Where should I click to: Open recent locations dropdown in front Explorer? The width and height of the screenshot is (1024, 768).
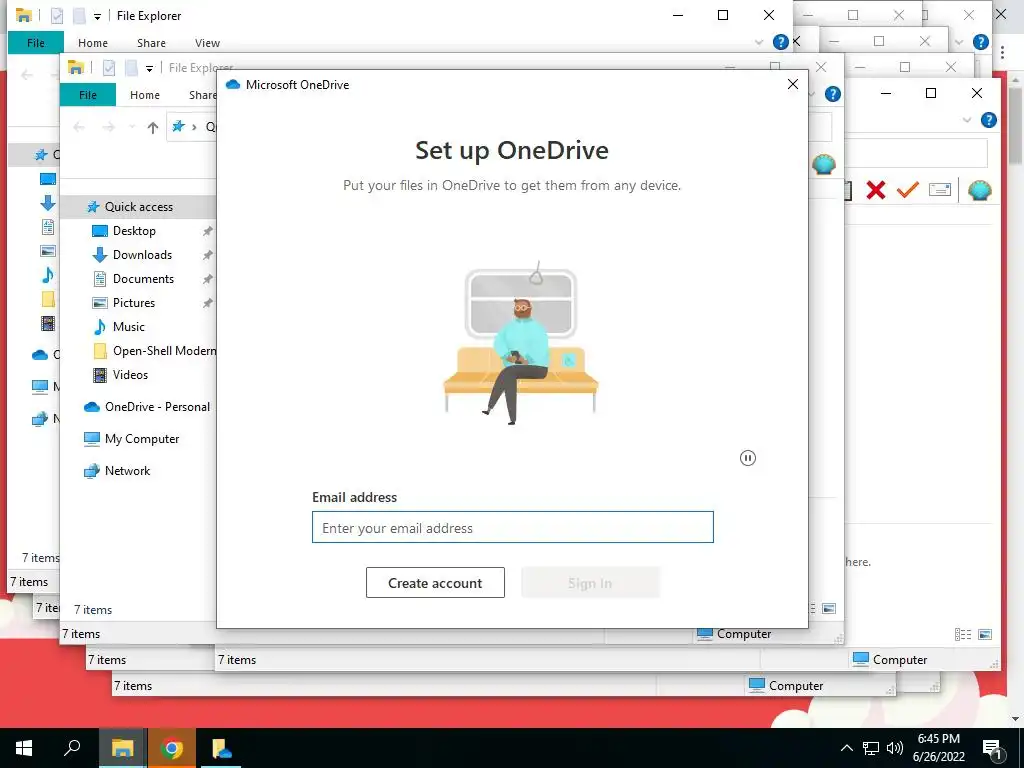coord(131,127)
